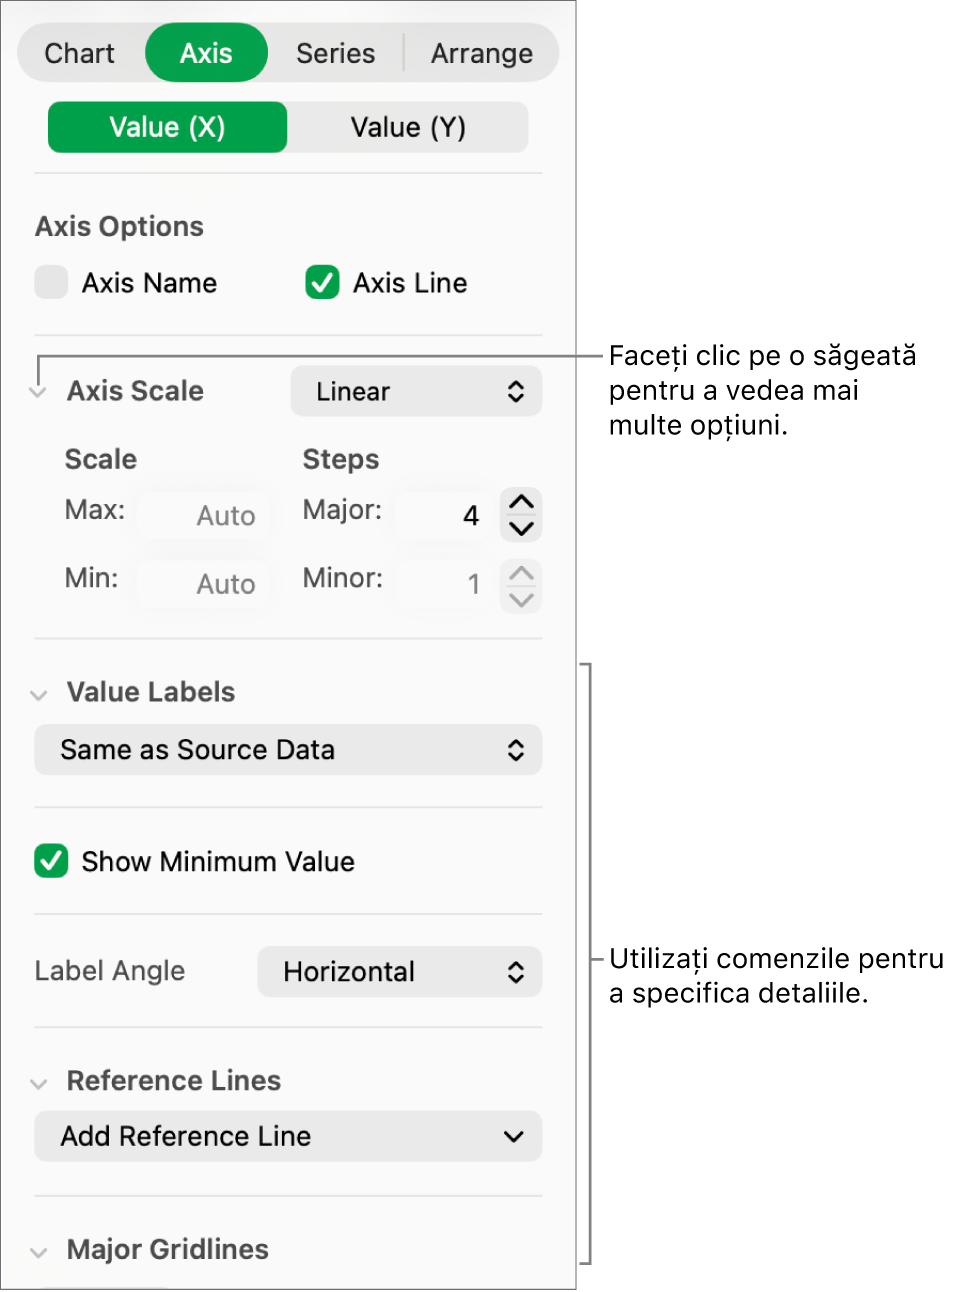
Task: Open the Arrange tab
Action: (482, 53)
